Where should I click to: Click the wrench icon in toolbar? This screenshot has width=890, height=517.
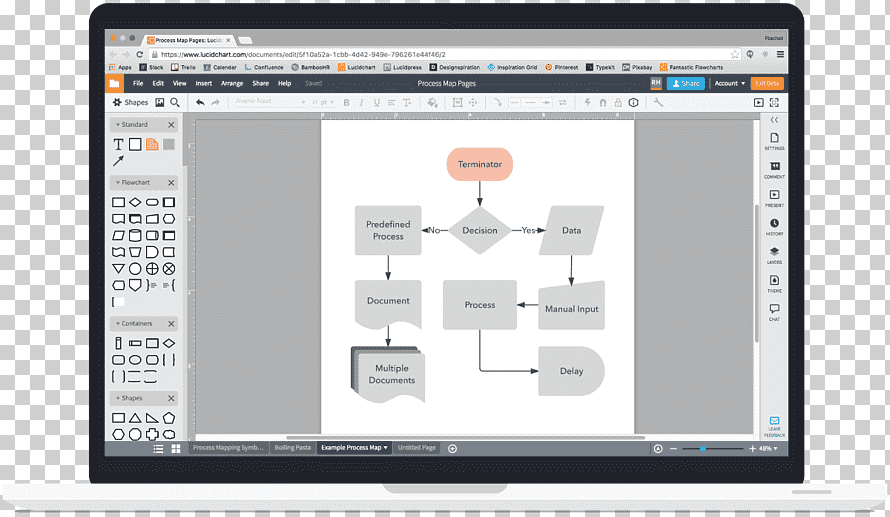click(x=658, y=103)
